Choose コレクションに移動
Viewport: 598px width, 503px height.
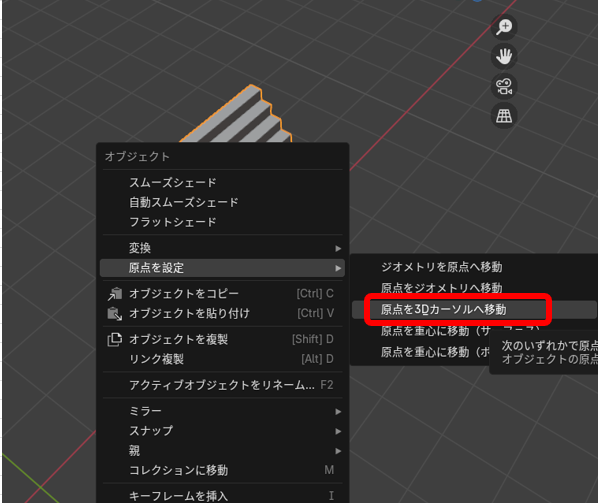point(222,471)
